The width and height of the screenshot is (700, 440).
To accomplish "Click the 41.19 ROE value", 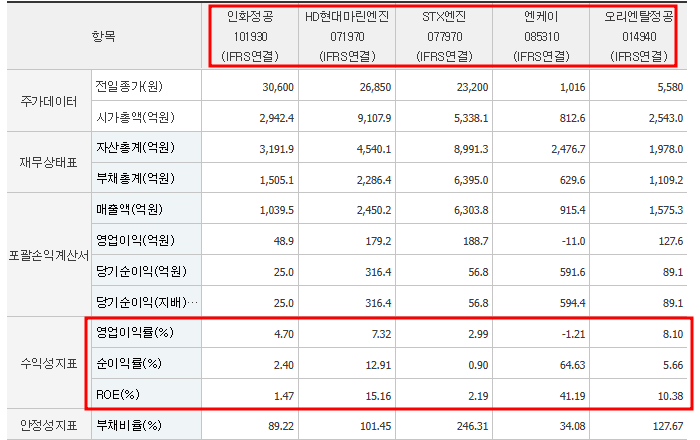I will coord(572,396).
